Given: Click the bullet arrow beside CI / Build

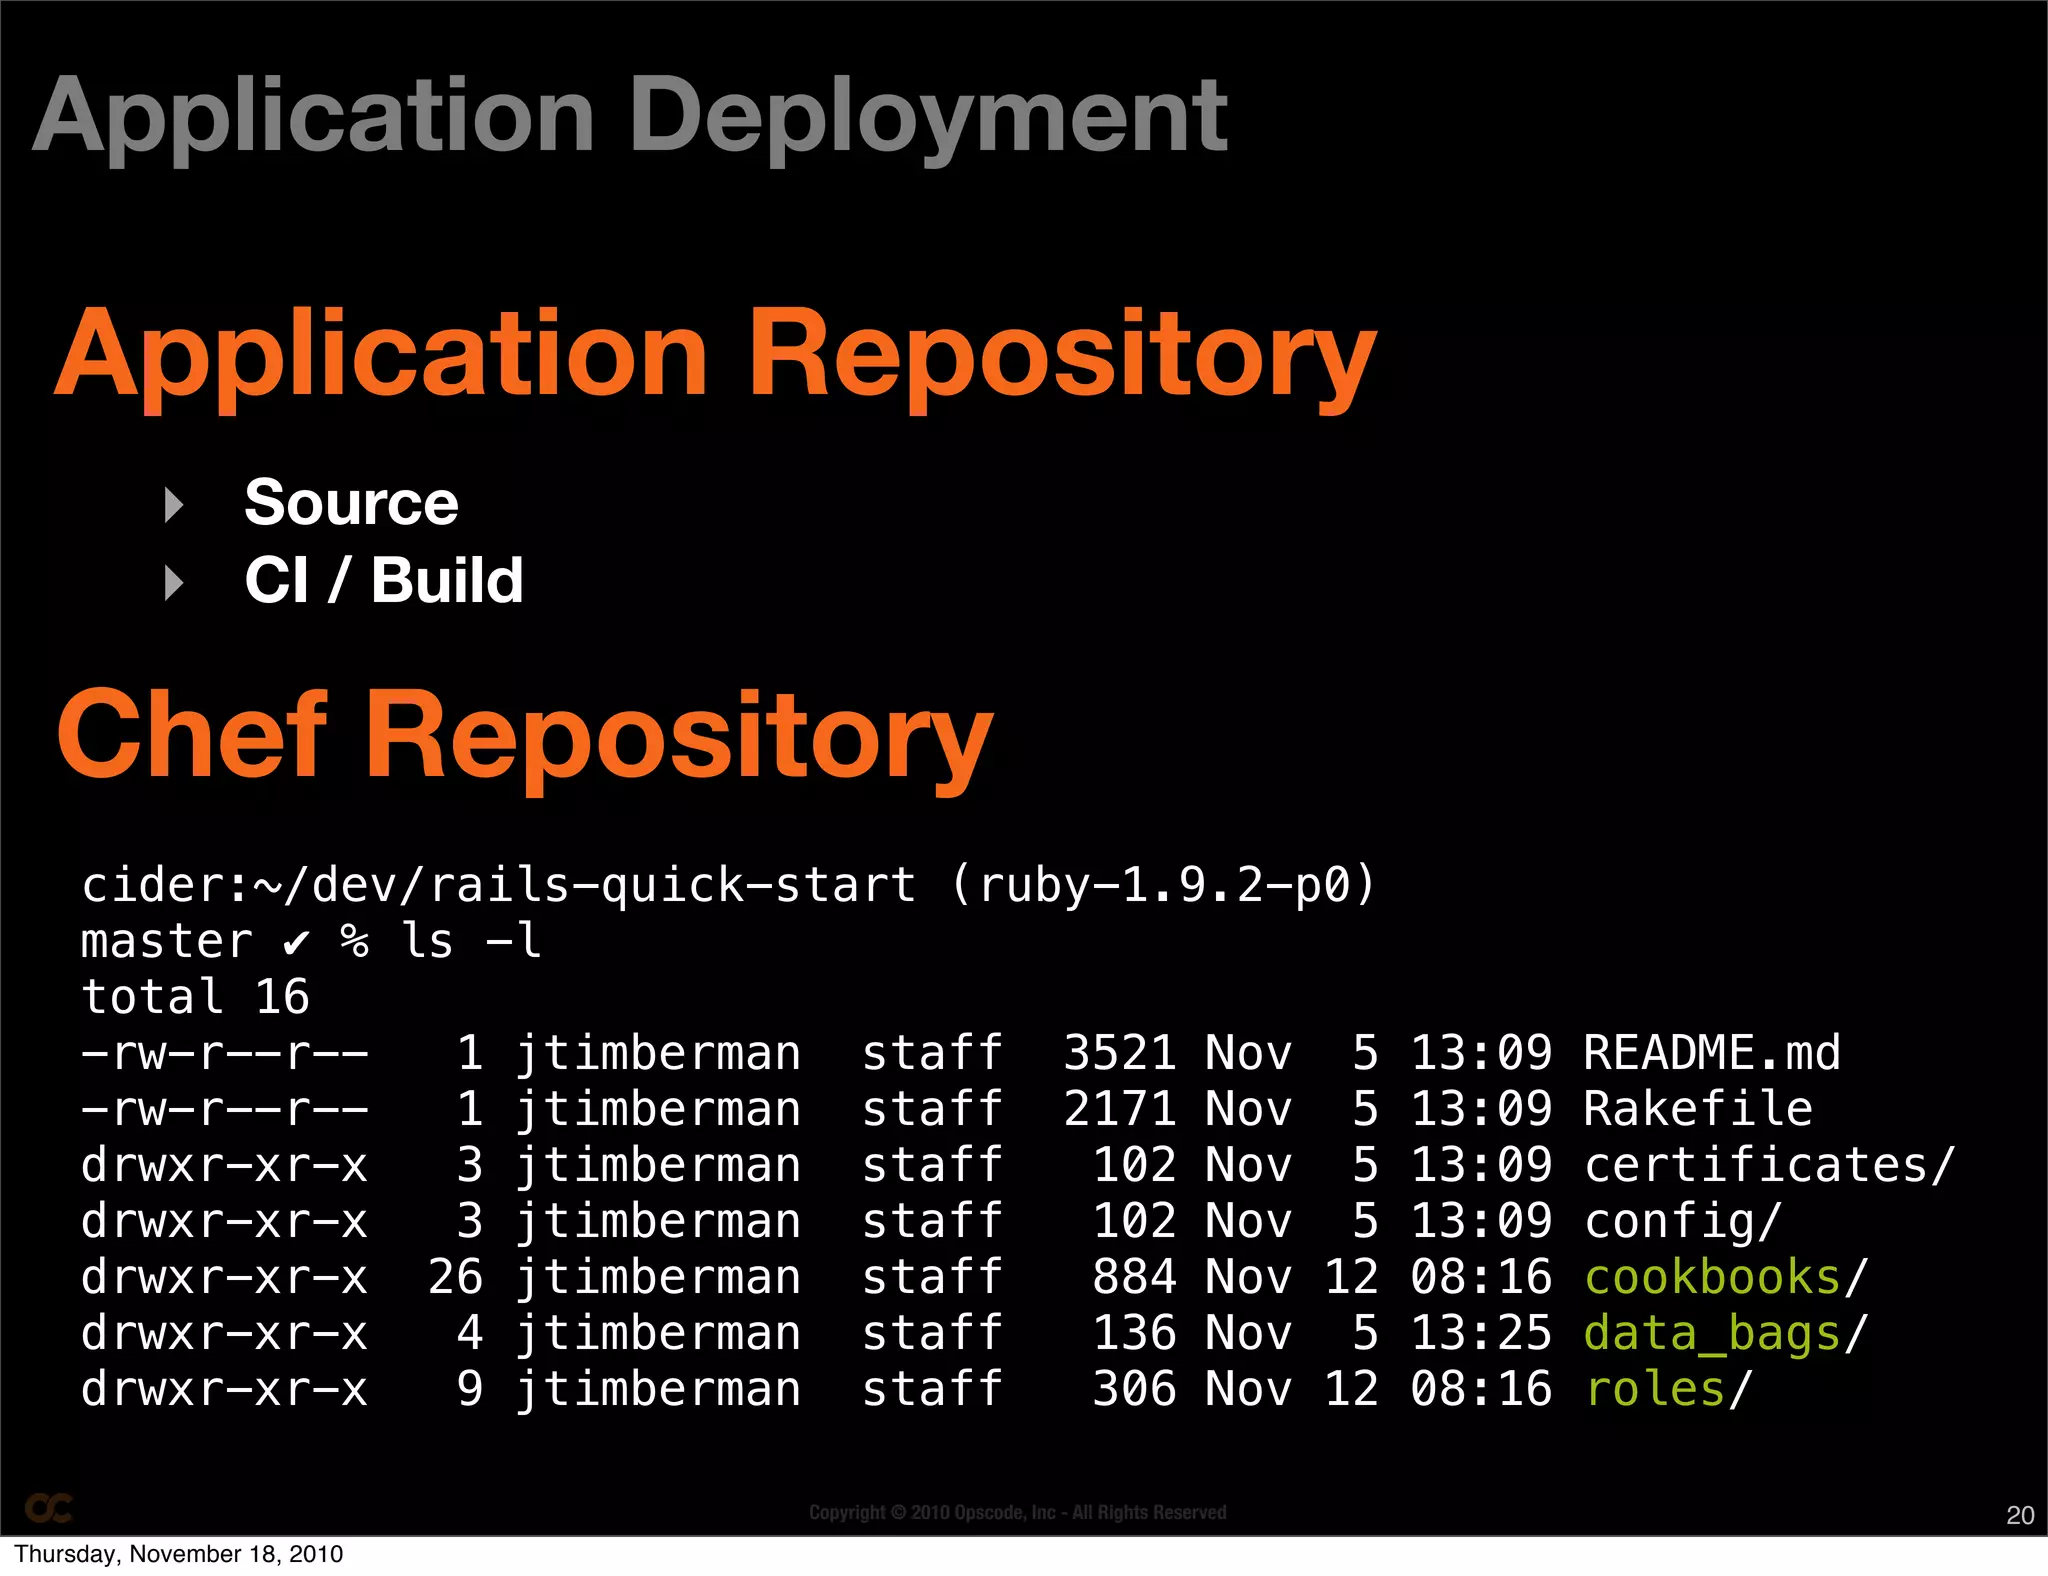Looking at the screenshot, I should tap(174, 583).
